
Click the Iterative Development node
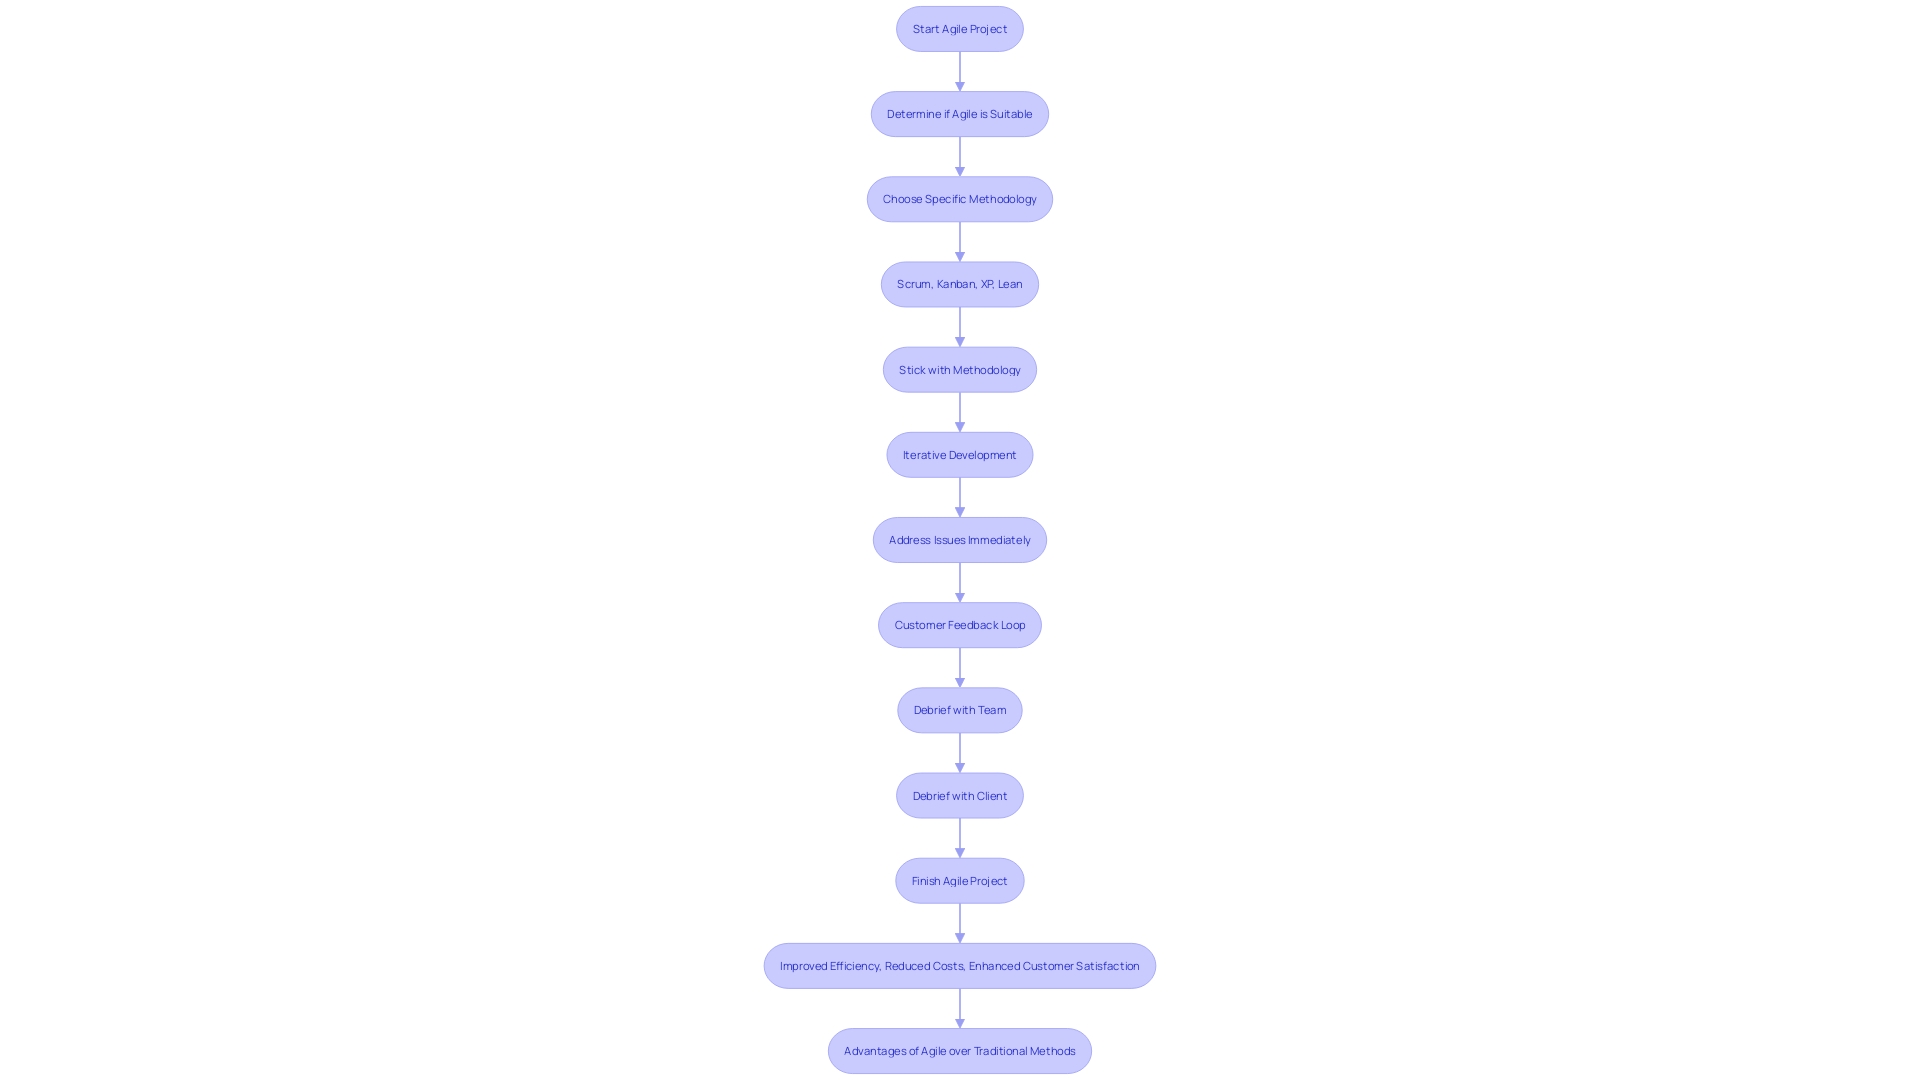click(960, 454)
